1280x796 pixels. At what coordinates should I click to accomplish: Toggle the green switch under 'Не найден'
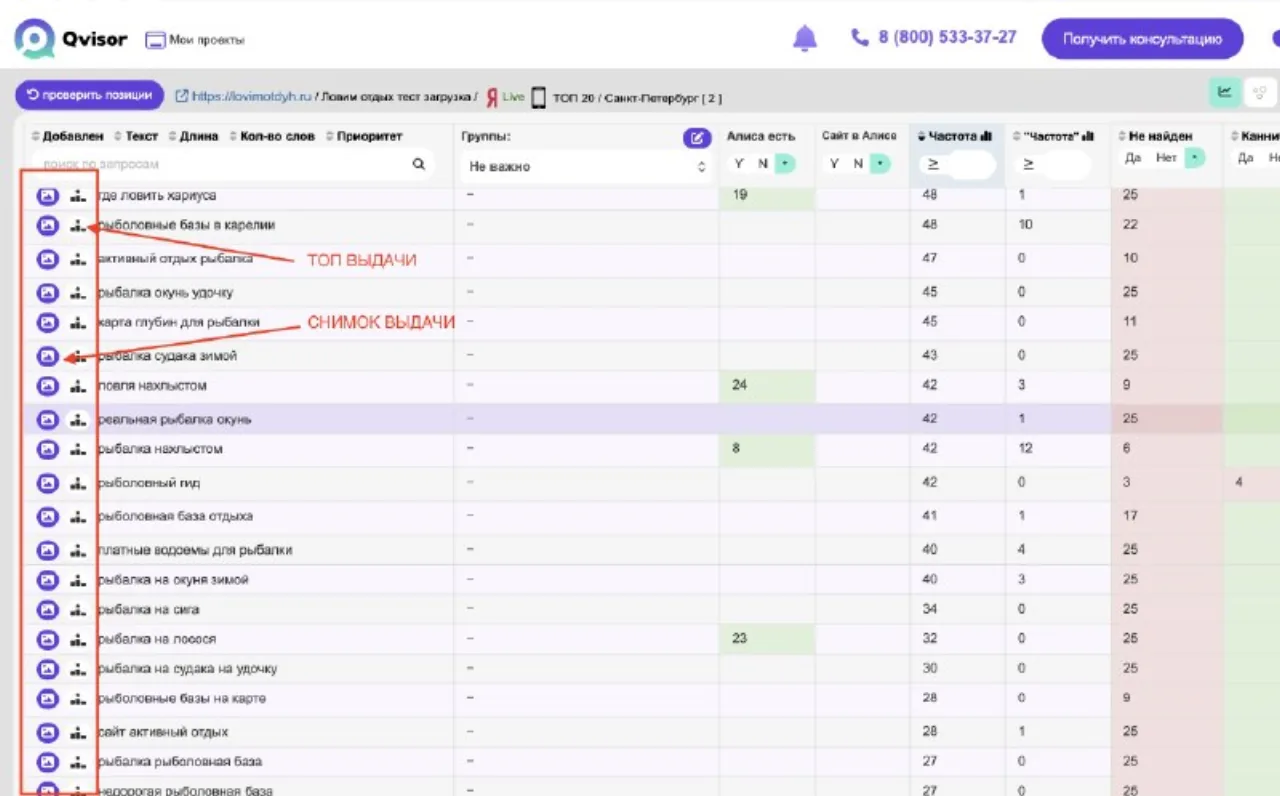click(x=1194, y=158)
